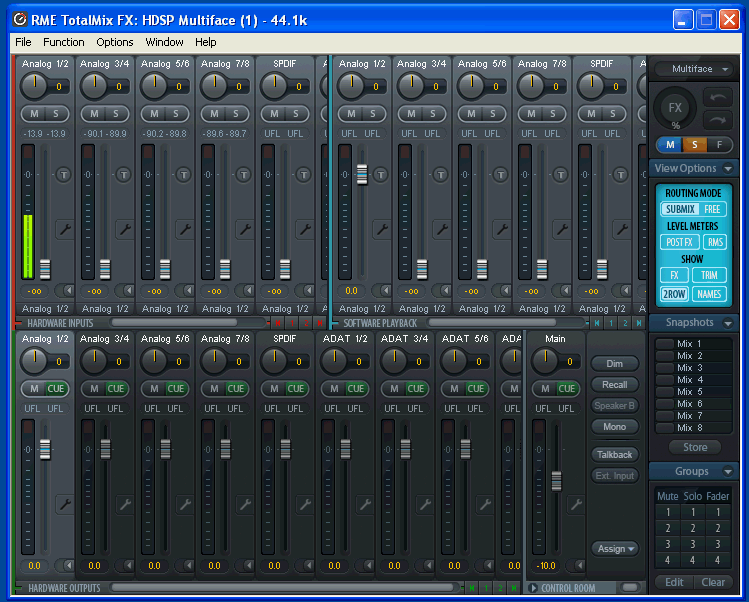This screenshot has width=749, height=602.
Task: Click the Mono button
Action: (615, 427)
